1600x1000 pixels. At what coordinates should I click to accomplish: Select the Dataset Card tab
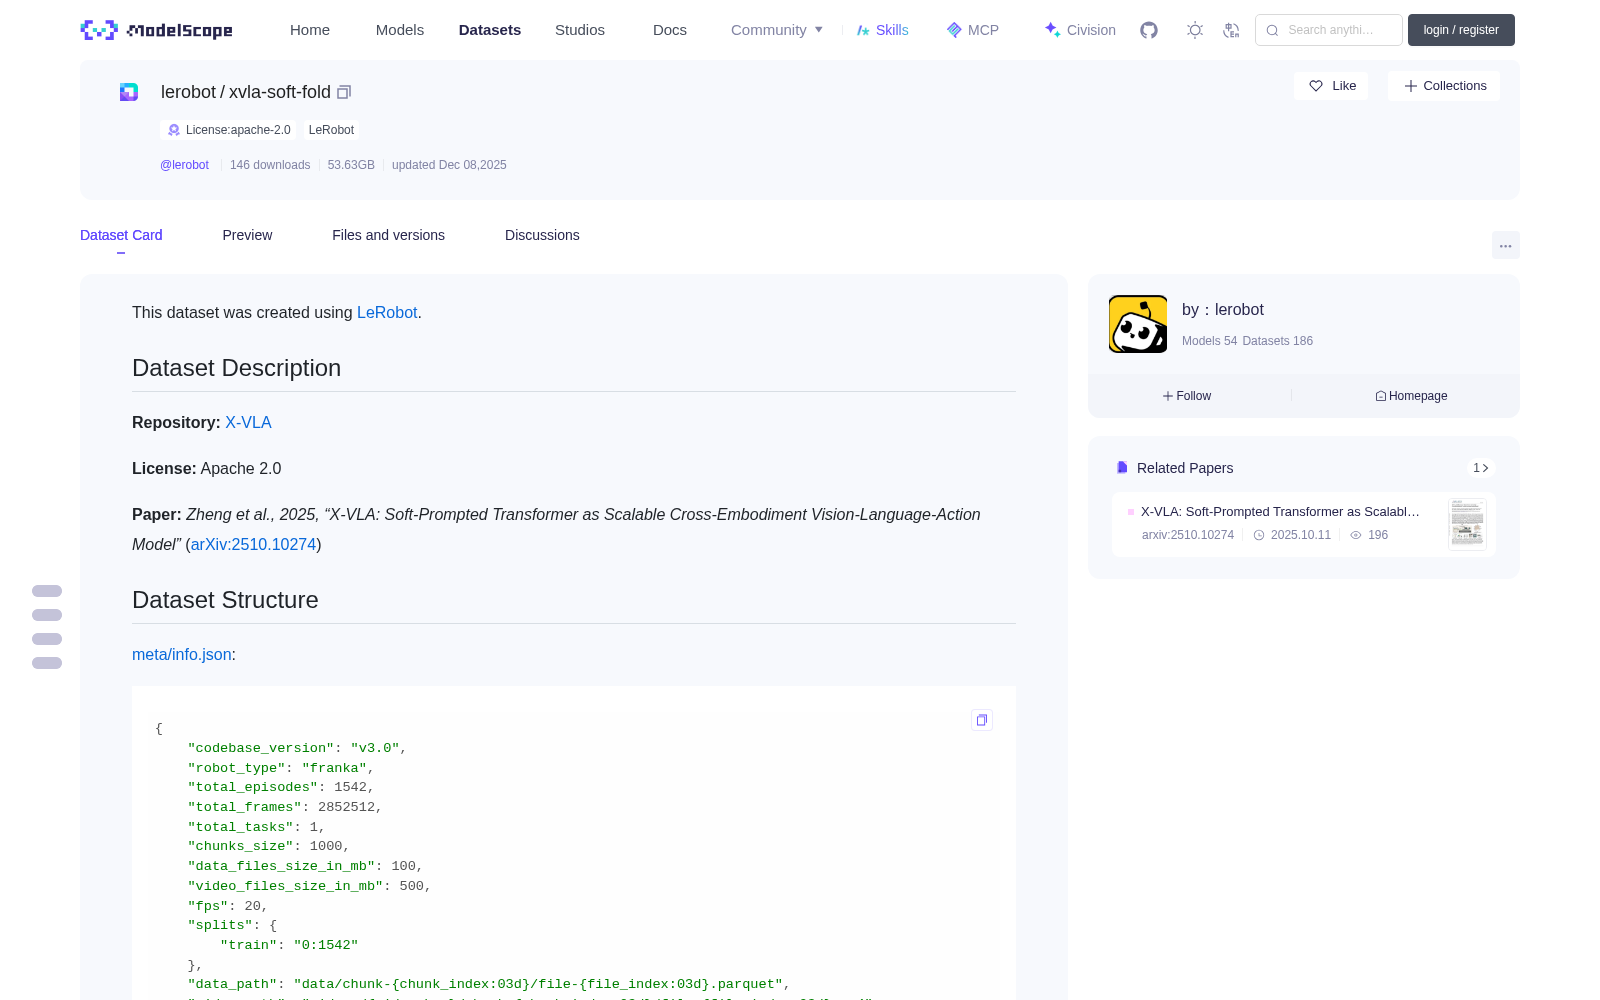click(121, 235)
